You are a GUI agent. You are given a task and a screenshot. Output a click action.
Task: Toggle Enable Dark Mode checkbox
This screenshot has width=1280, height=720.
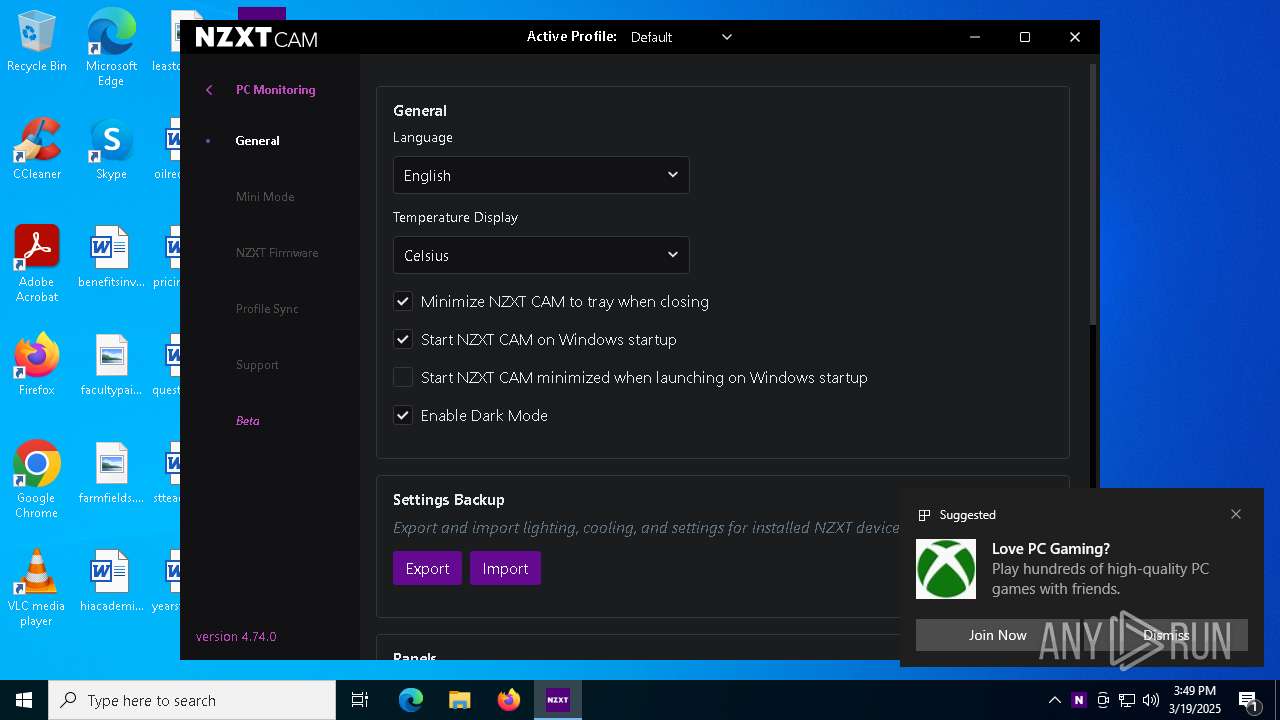pos(403,415)
